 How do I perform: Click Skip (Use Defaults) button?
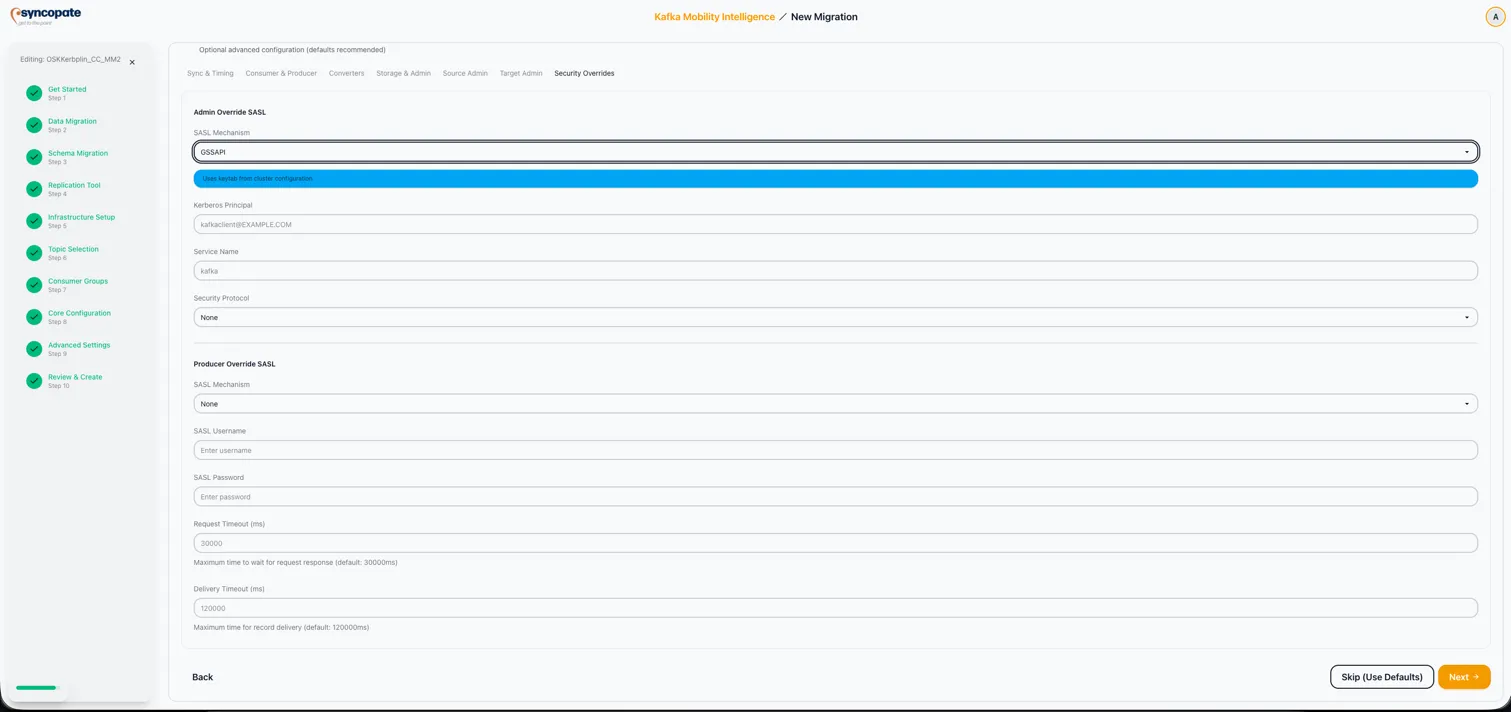pos(1381,677)
